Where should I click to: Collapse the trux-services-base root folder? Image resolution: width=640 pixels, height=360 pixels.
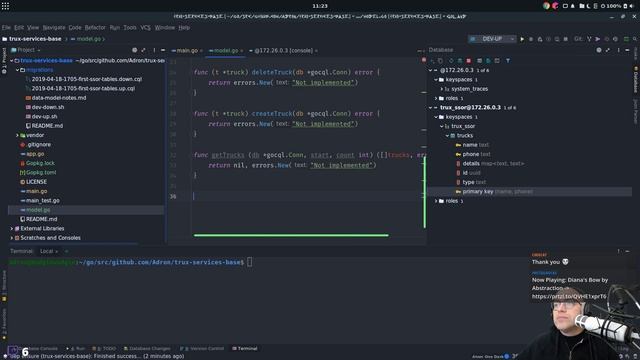[12, 60]
